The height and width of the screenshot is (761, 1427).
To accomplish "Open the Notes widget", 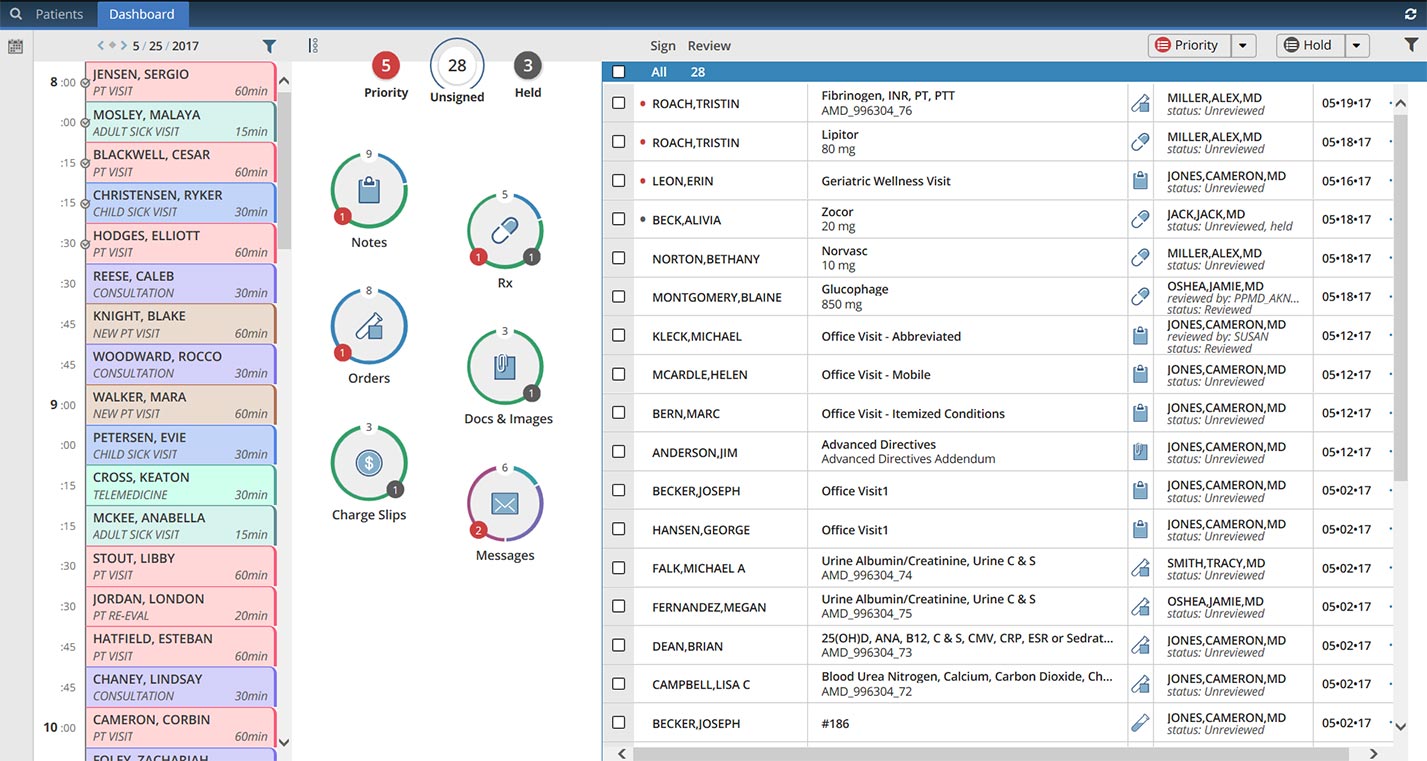I will pyautogui.click(x=368, y=190).
